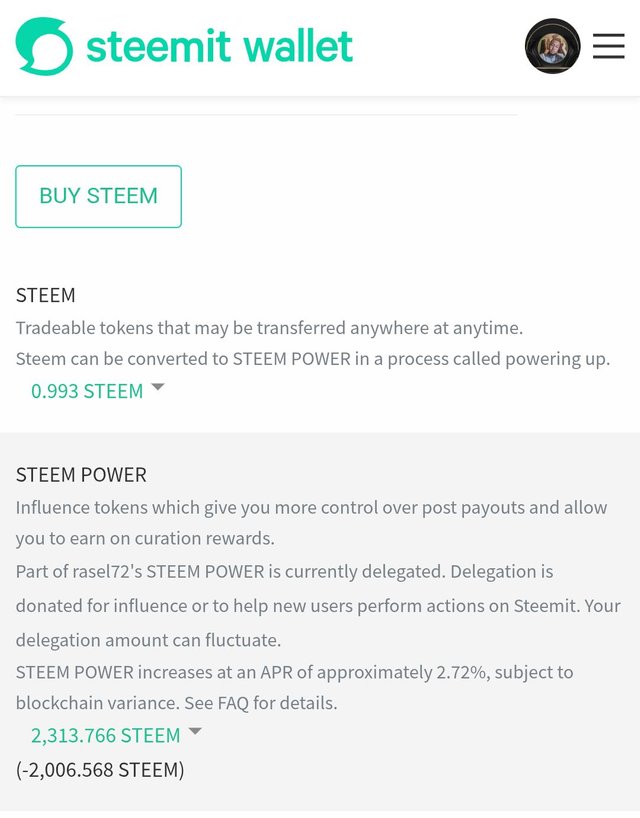
Task: Click the "steemit wallet" wordmark
Action: [220, 46]
